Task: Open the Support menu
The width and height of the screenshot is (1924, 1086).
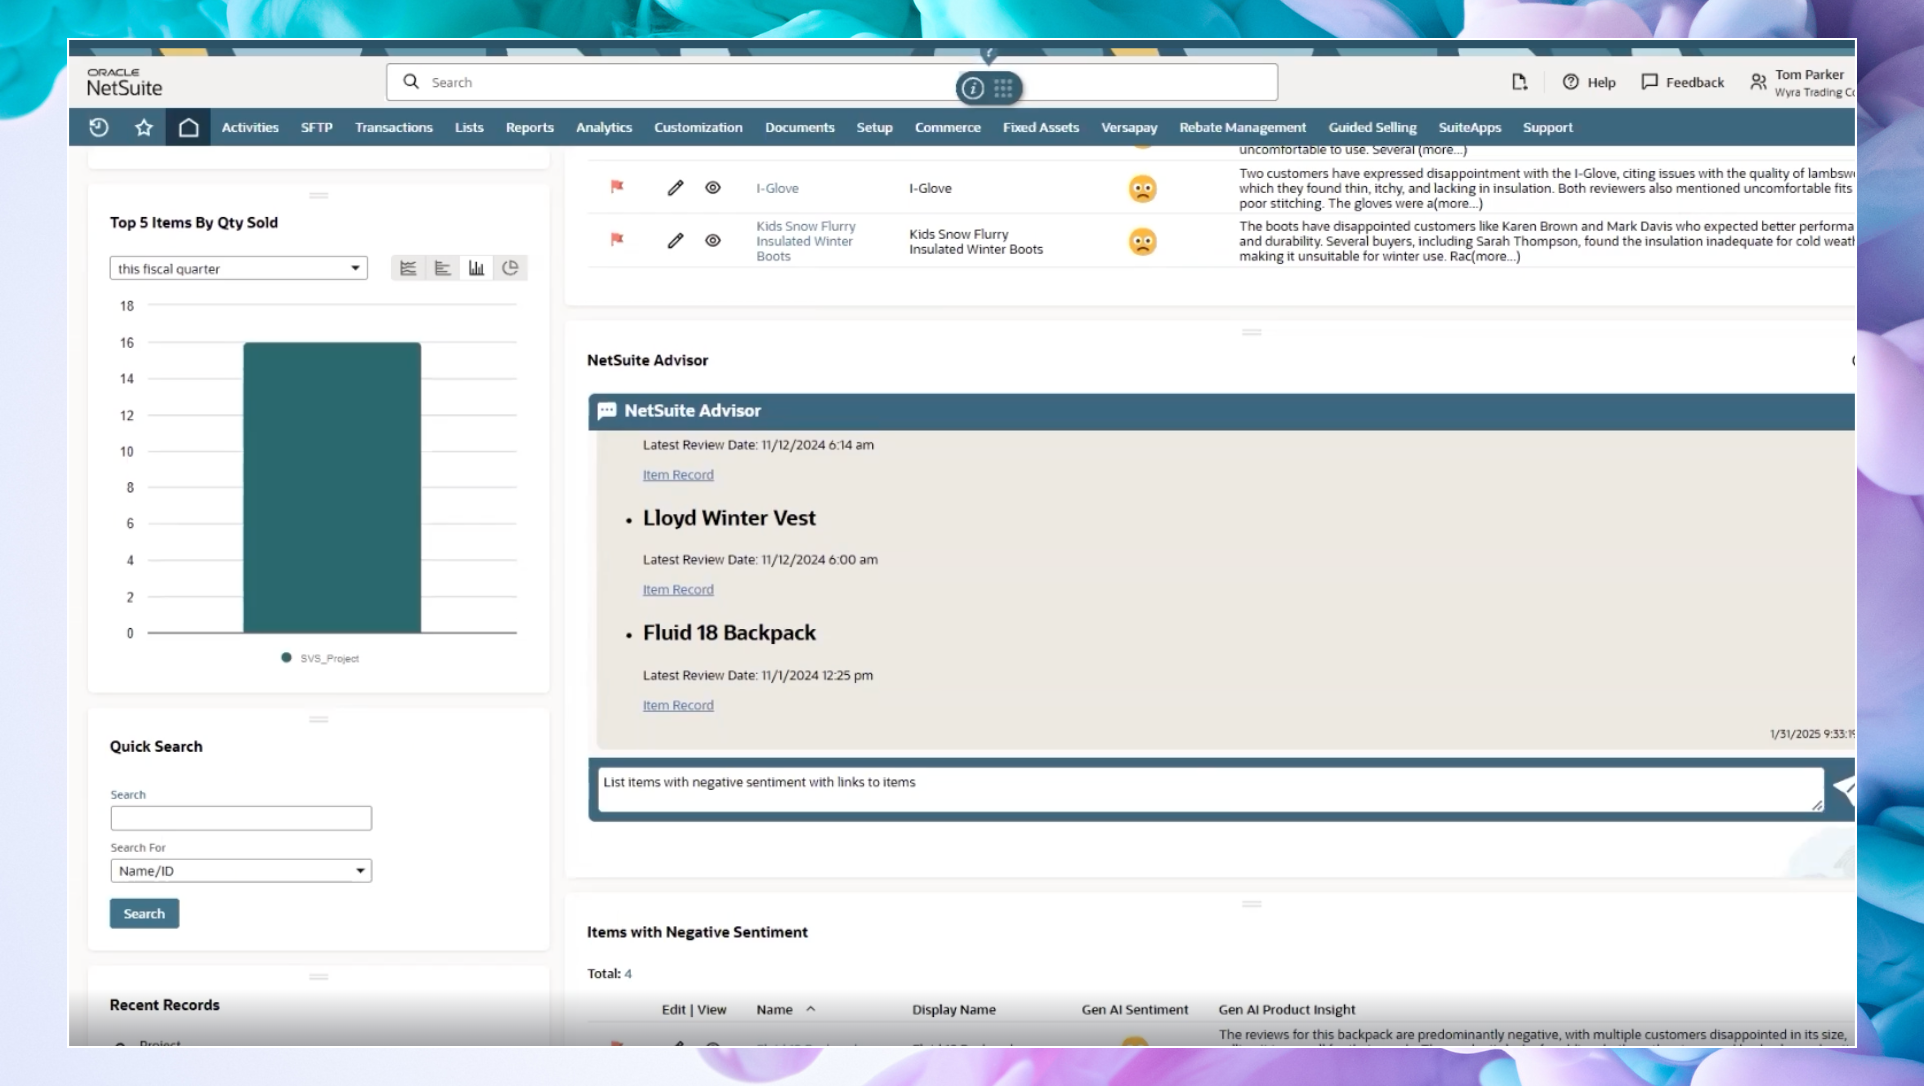Action: 1548,127
